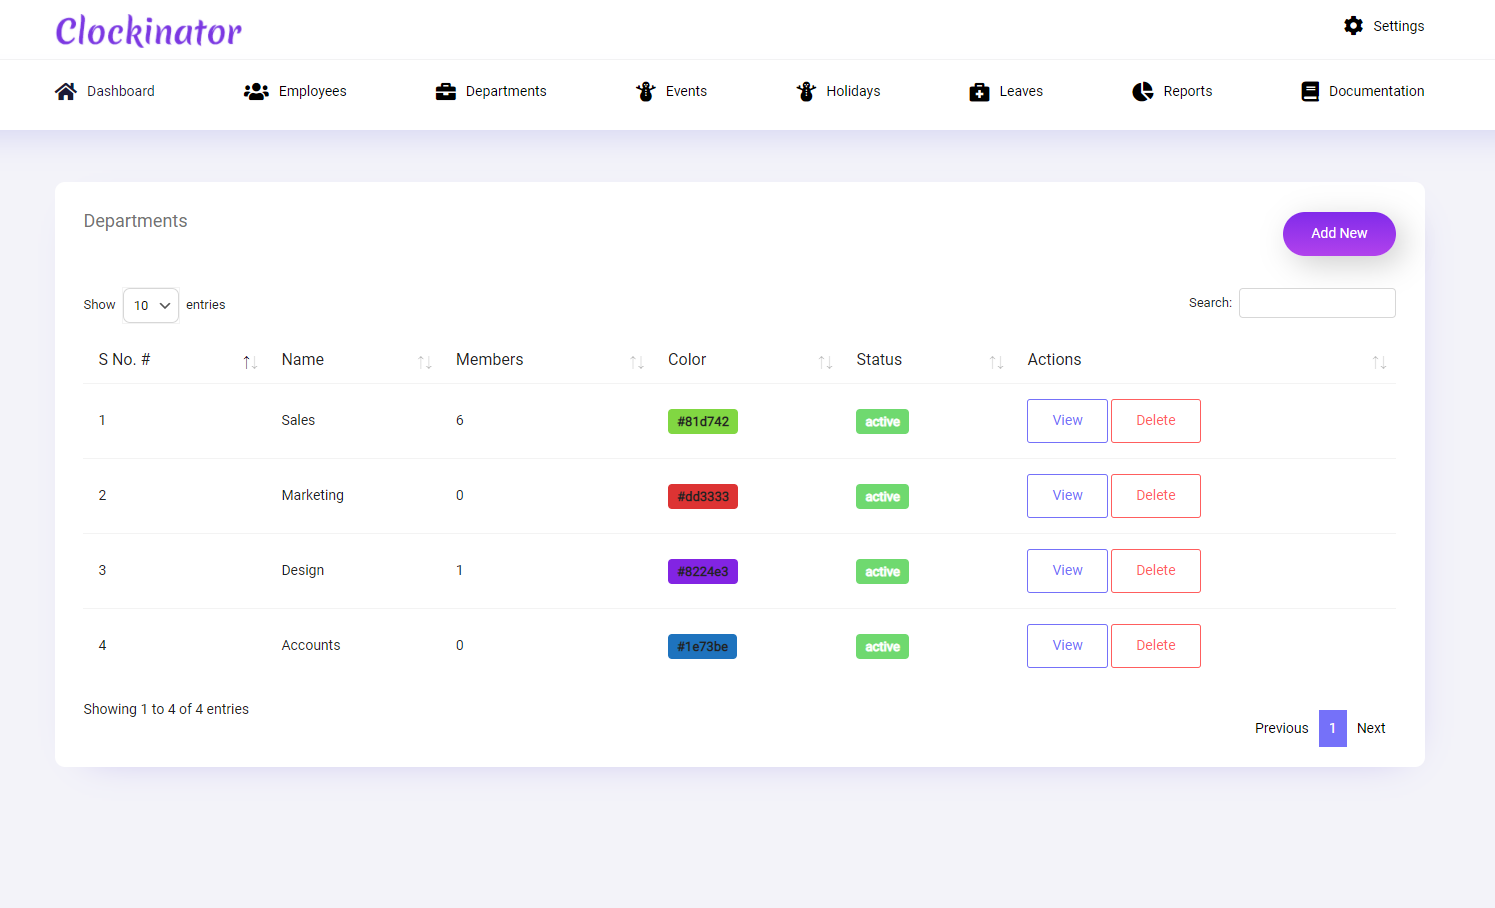This screenshot has height=908, width=1495.
Task: Click the active status badge for Sales
Action: [882, 422]
